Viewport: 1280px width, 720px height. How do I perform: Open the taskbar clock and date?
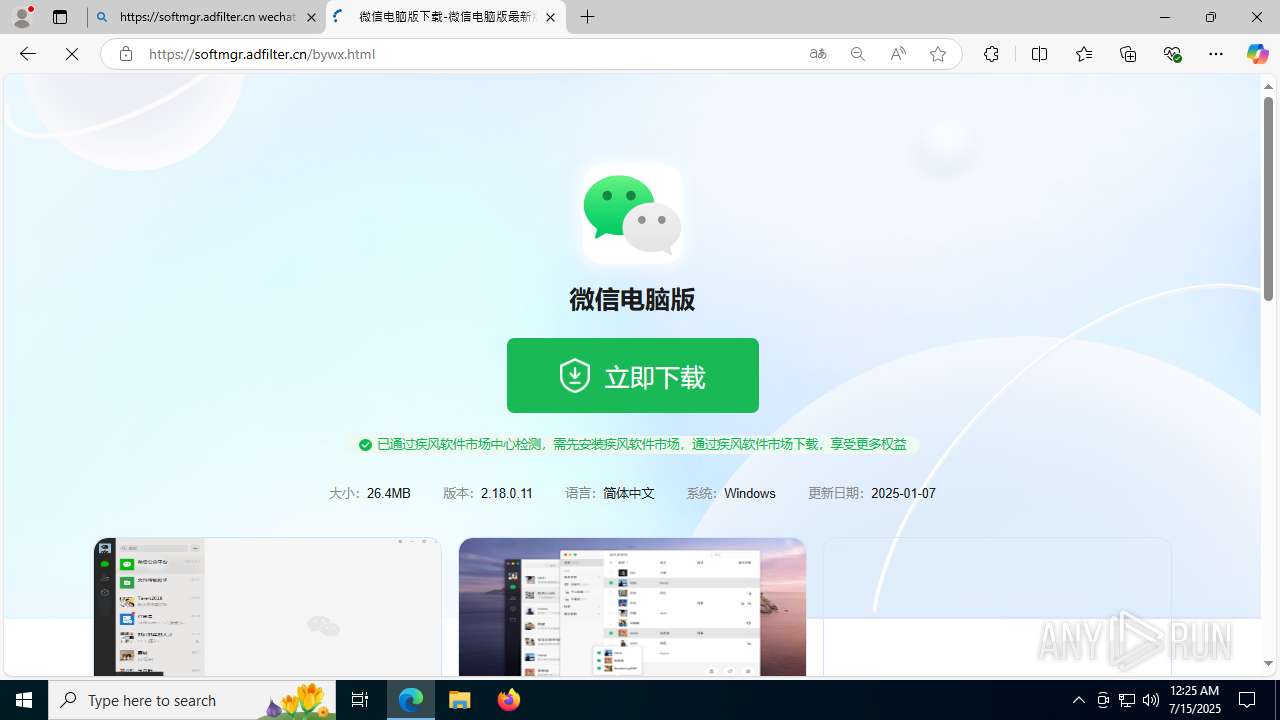1194,700
